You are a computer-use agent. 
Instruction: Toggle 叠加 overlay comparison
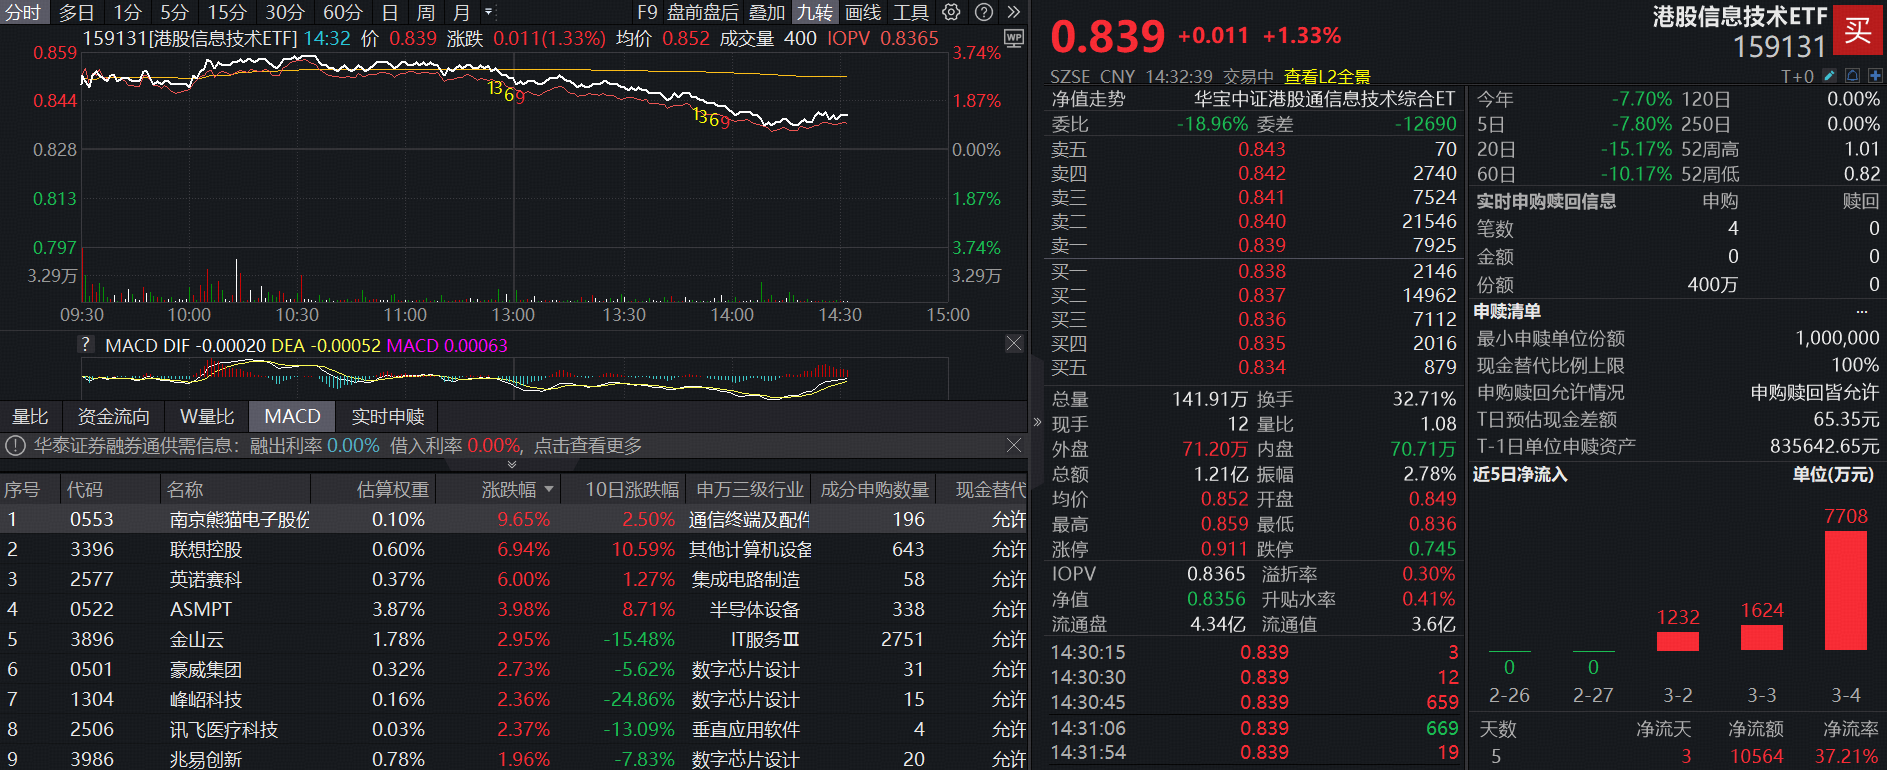(767, 12)
